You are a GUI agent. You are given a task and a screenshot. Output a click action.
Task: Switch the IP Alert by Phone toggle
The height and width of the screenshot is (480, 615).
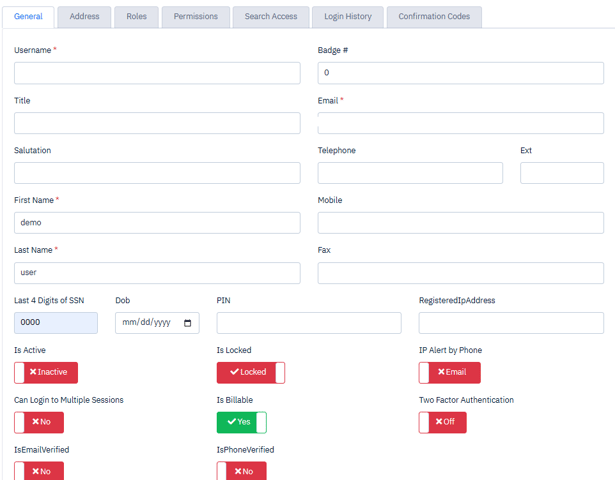coord(449,372)
